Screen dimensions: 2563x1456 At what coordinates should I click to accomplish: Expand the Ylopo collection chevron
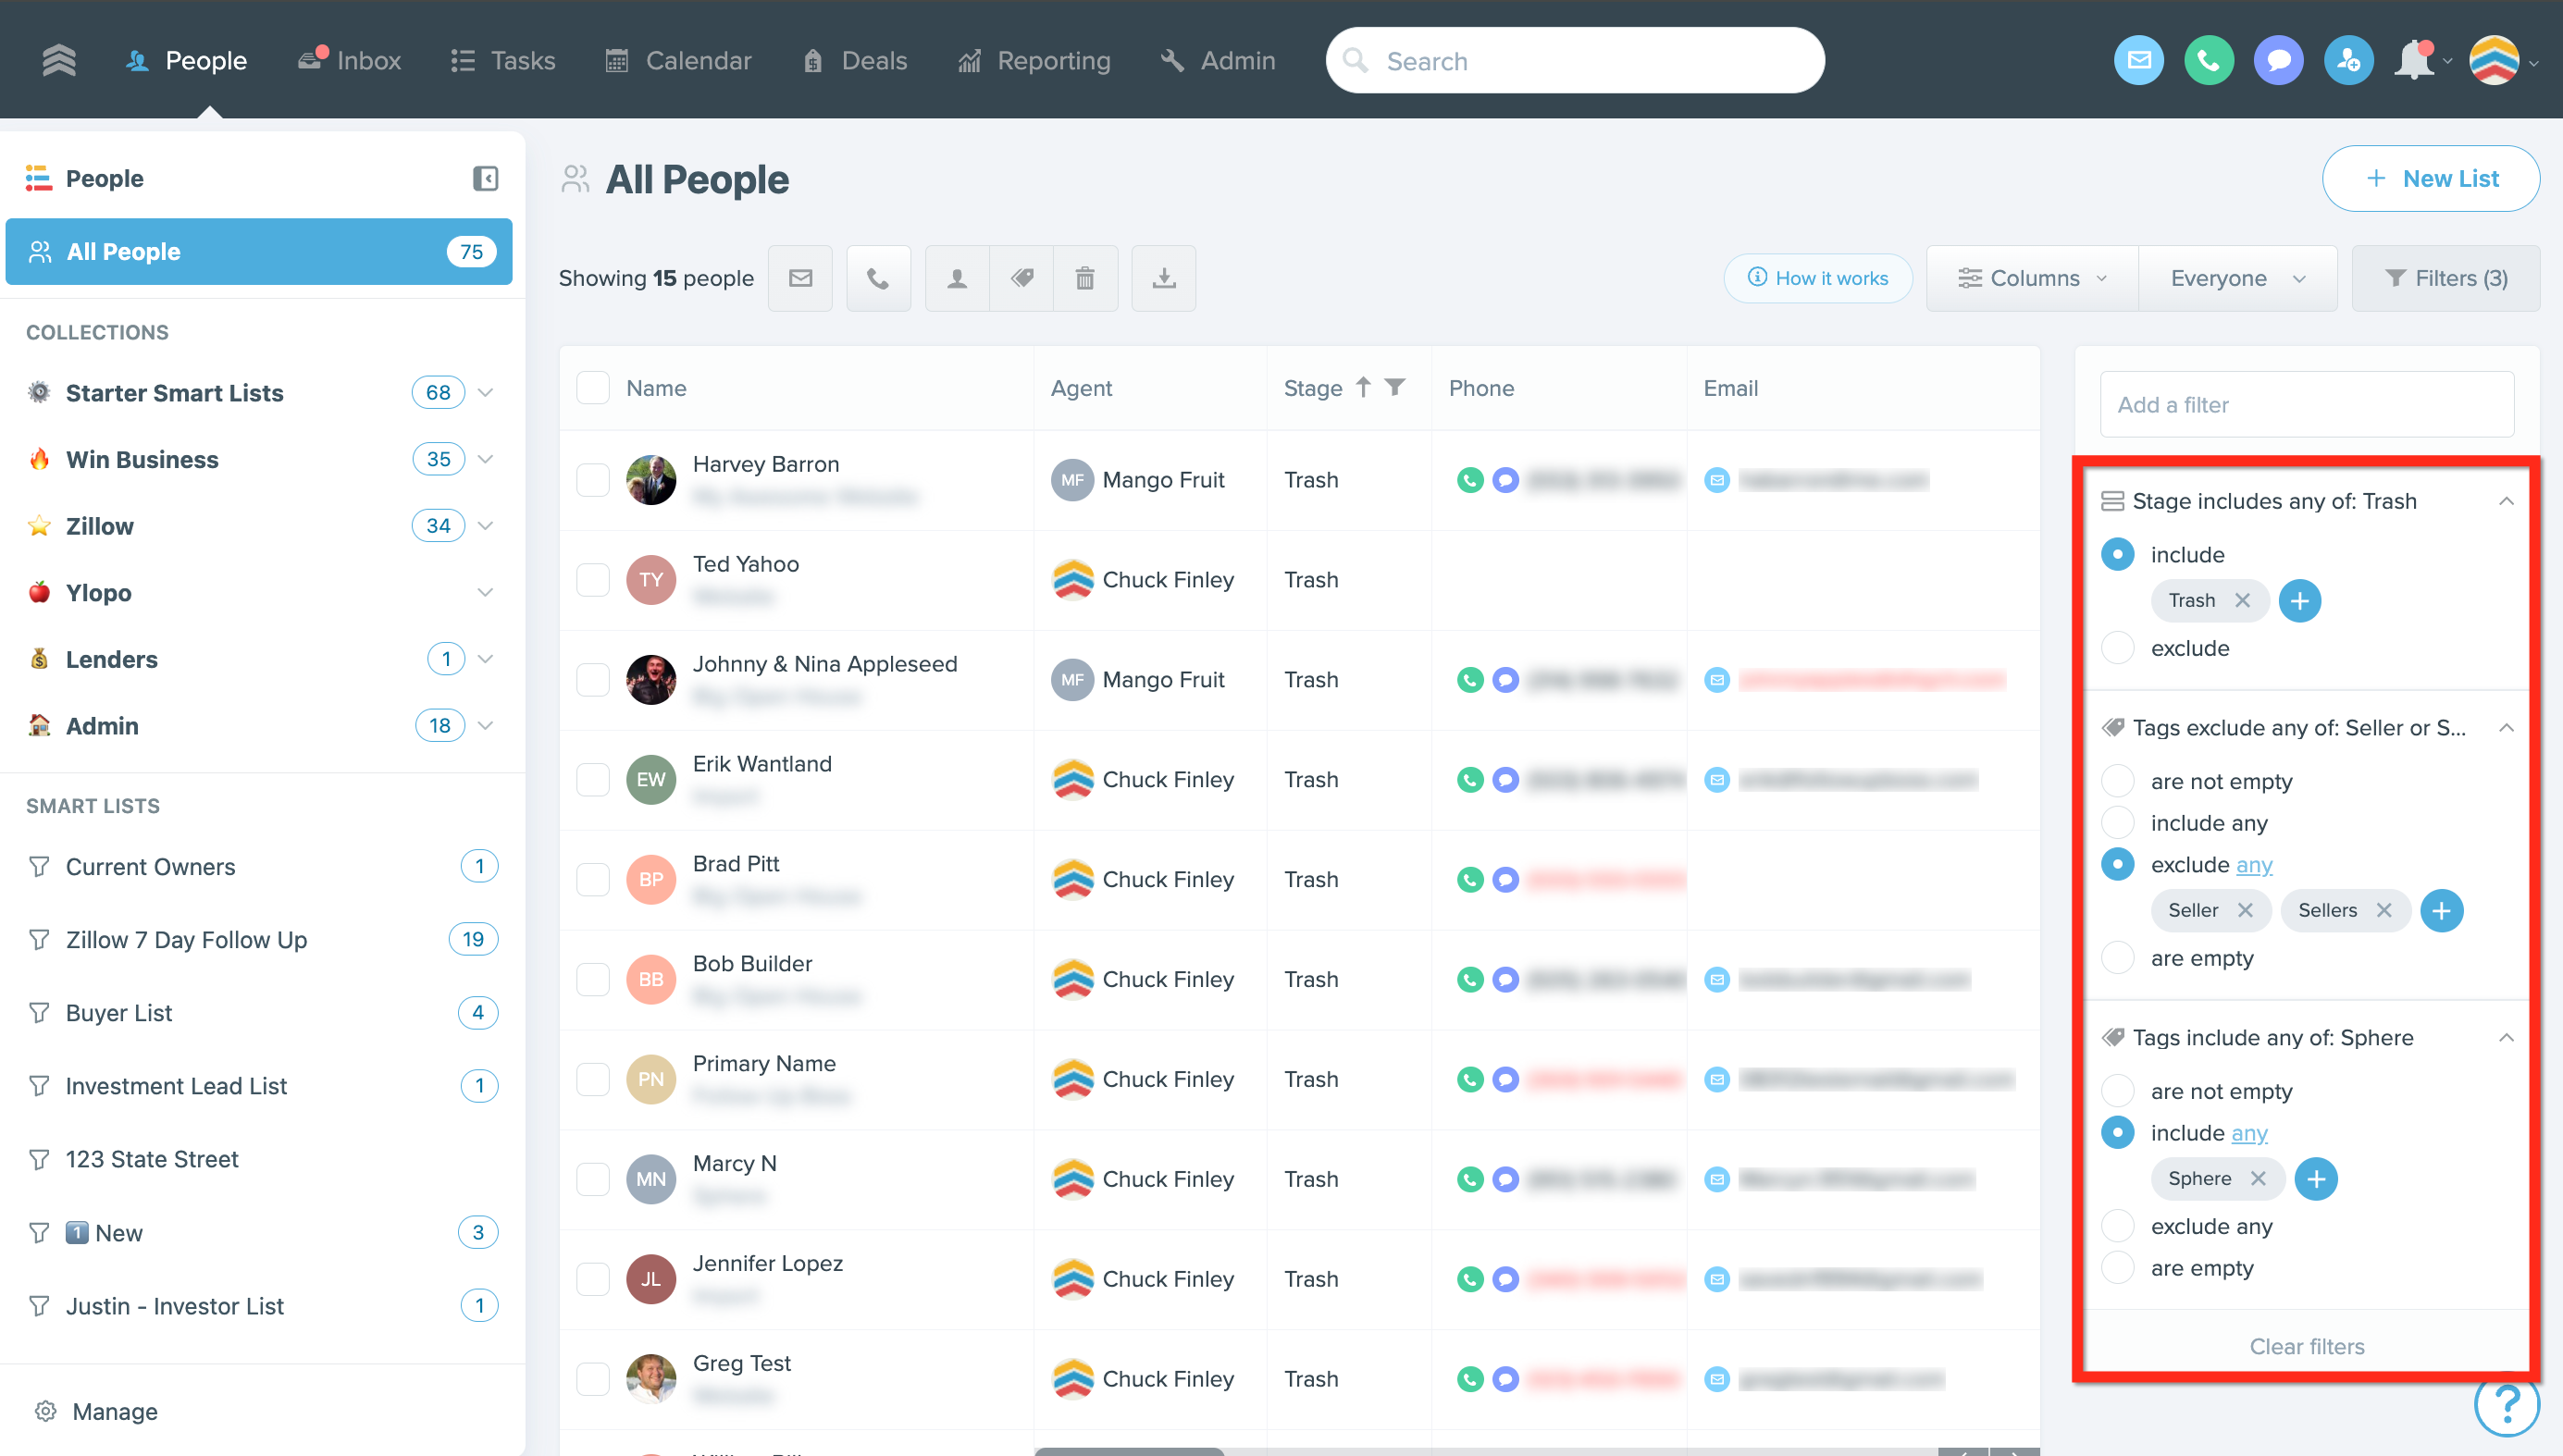(485, 593)
